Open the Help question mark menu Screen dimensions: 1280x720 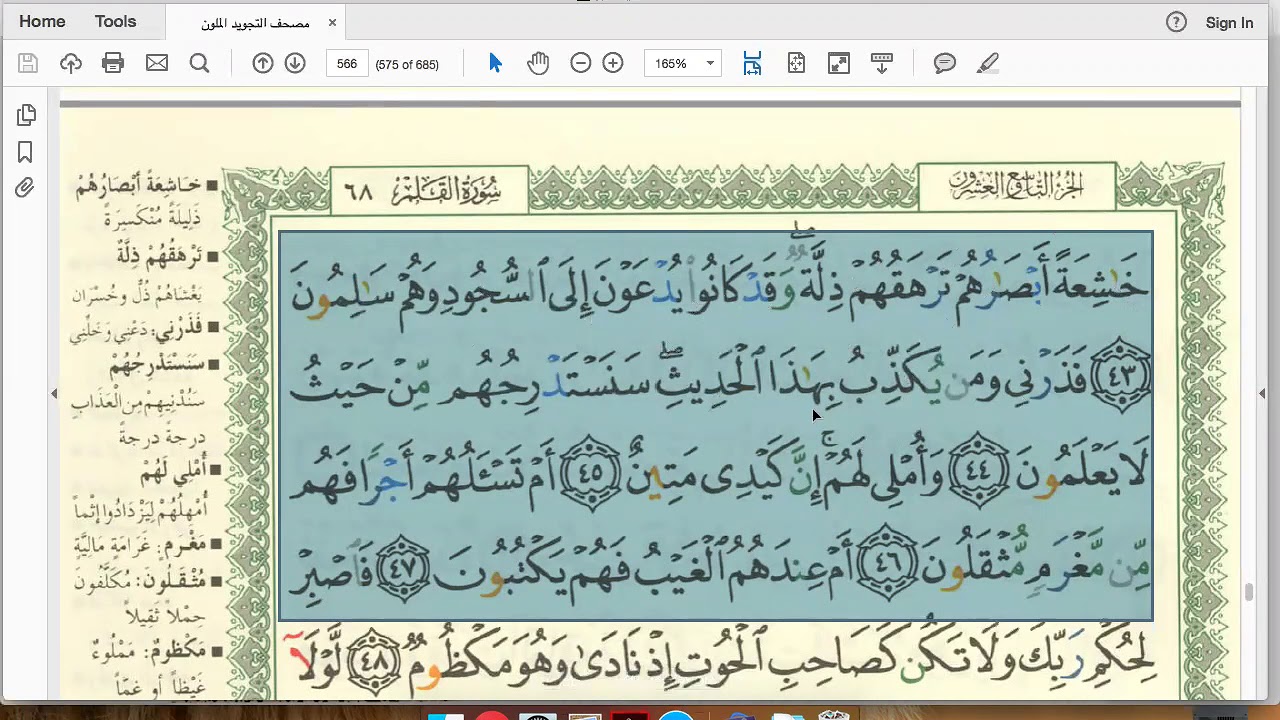click(1176, 22)
